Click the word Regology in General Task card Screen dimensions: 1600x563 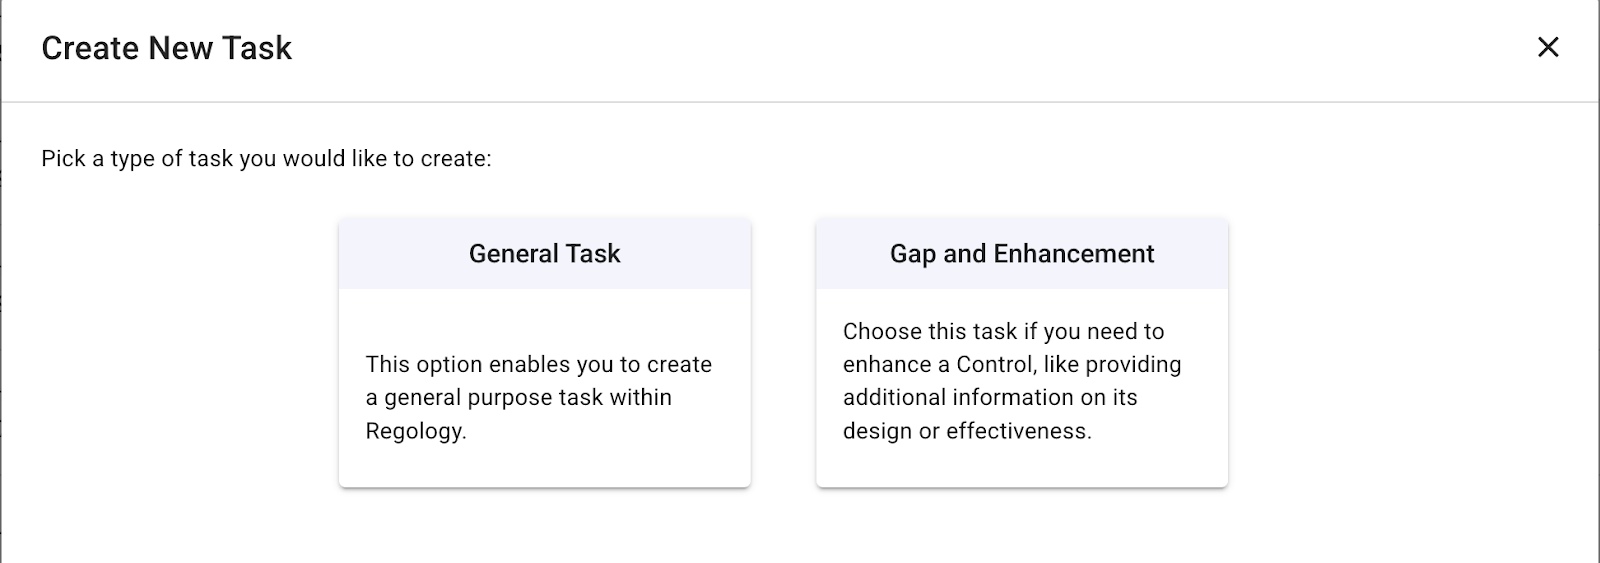coord(415,431)
